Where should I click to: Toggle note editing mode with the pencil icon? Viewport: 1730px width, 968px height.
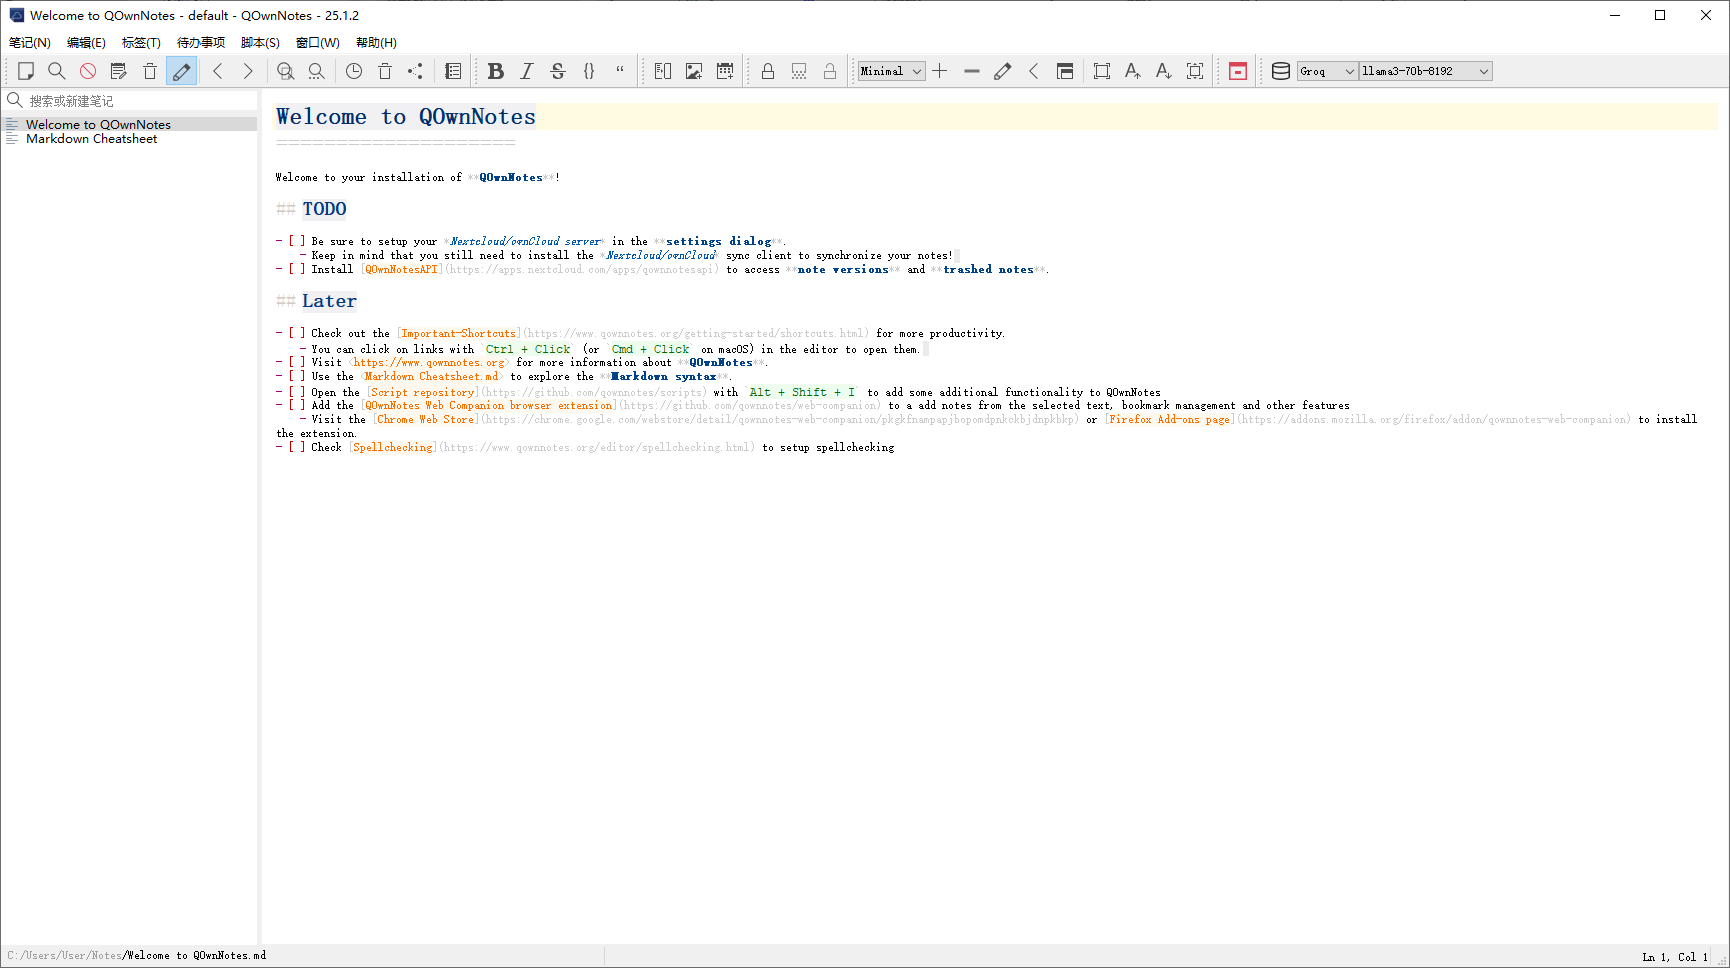tap(181, 71)
